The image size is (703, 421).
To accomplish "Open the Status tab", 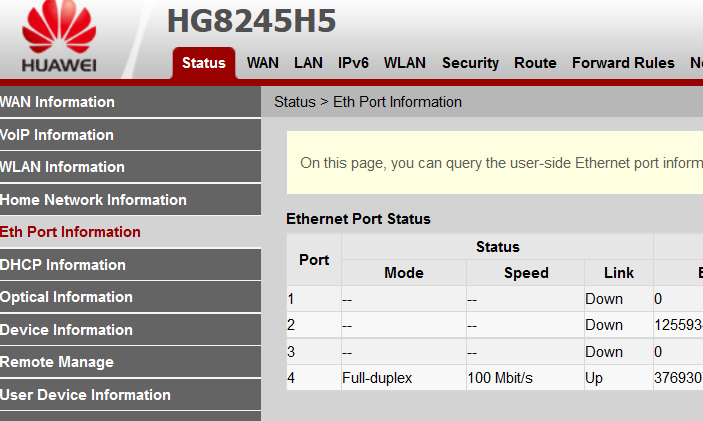I will click(204, 63).
